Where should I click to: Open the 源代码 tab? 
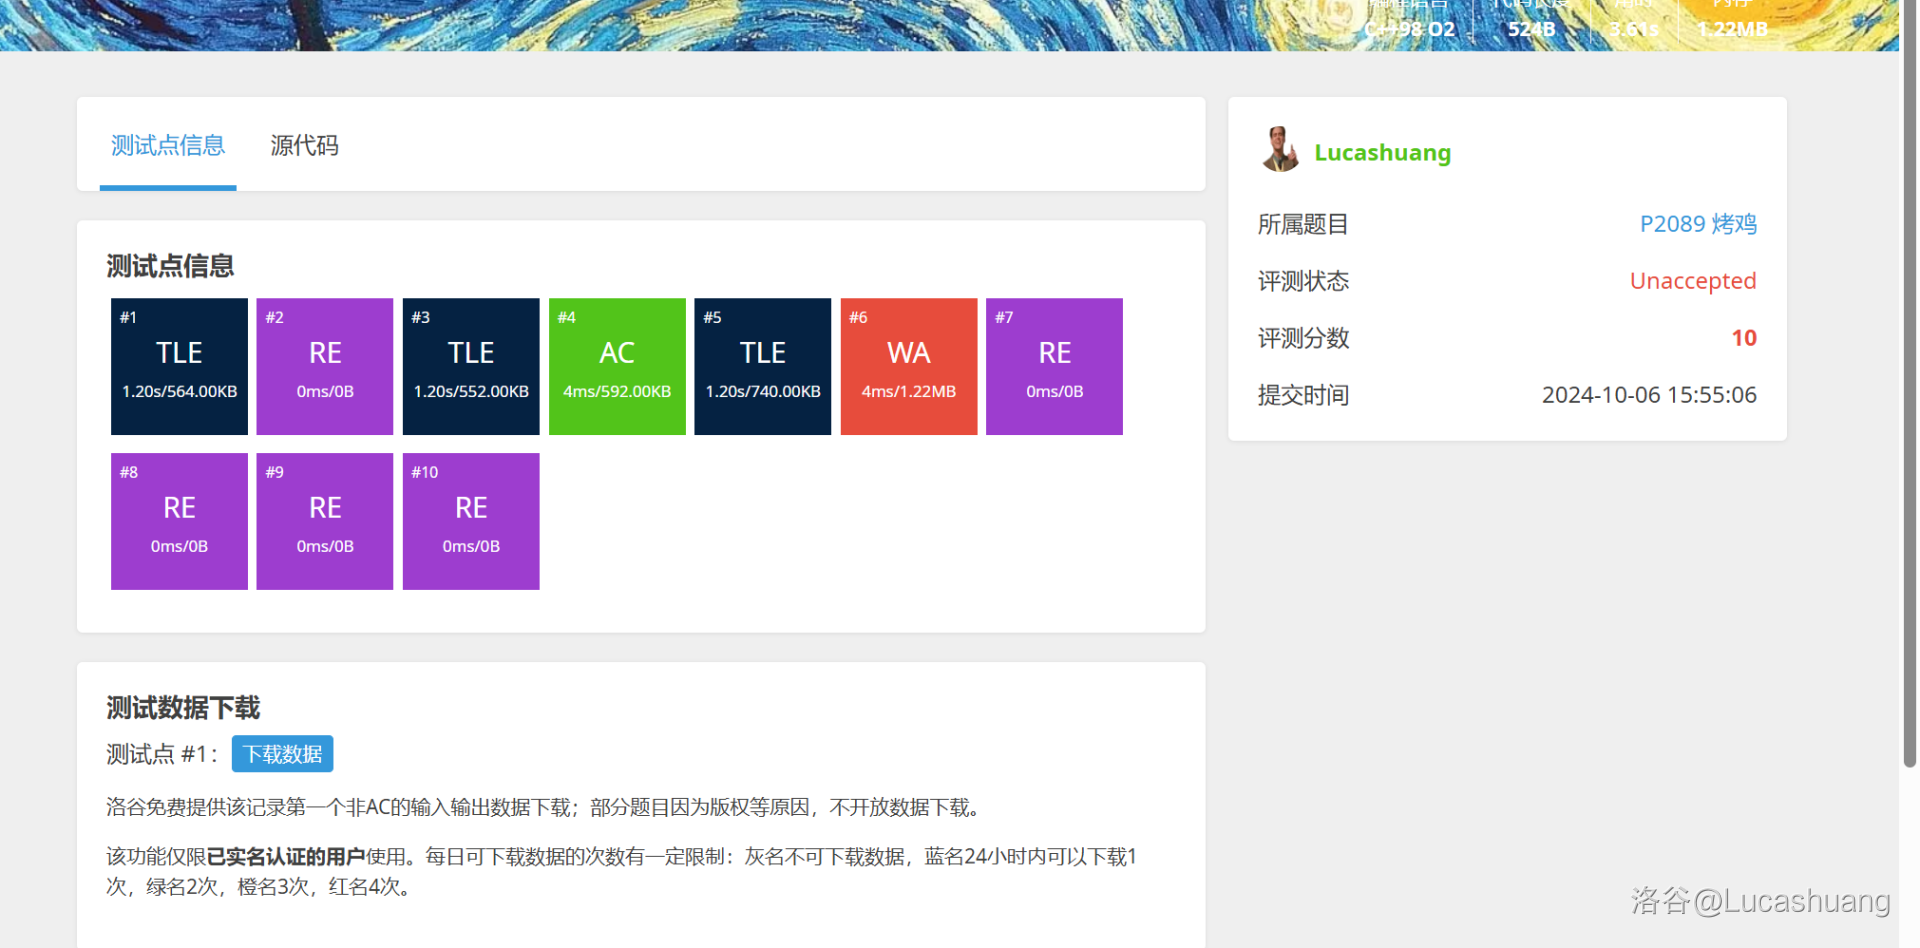tap(304, 146)
